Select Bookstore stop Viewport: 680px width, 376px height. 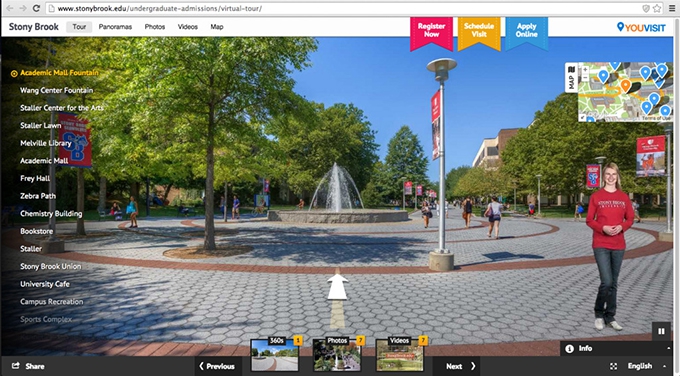tap(36, 231)
